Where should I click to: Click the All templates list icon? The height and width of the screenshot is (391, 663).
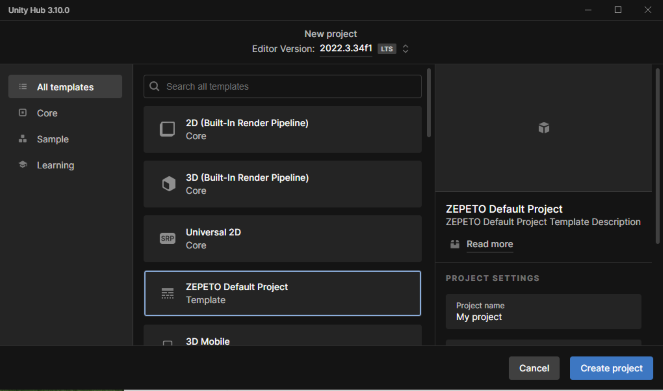pyautogui.click(x=23, y=87)
